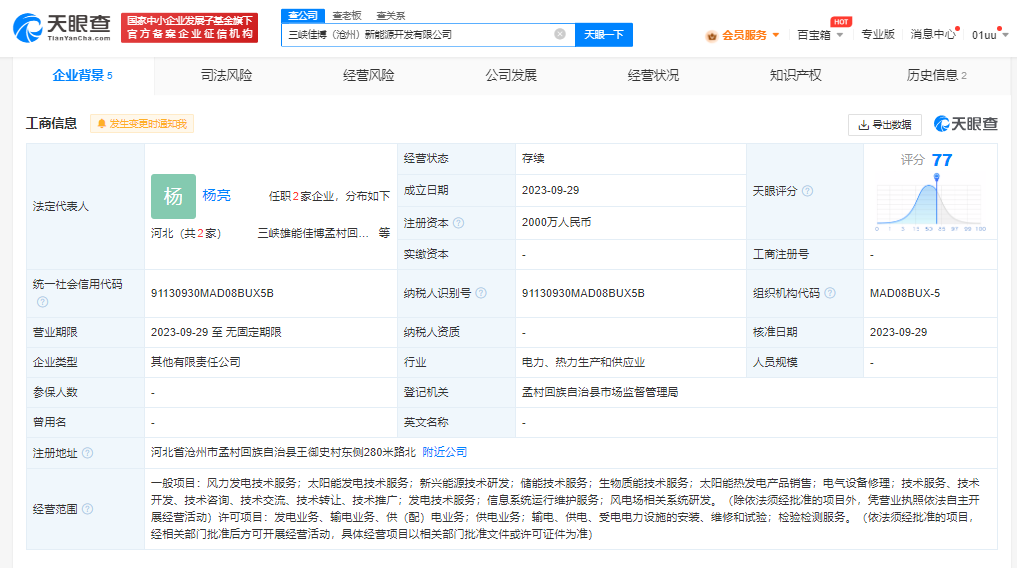Click the help icon beside 纳税人识别号
1017x568 pixels.
tap(481, 293)
